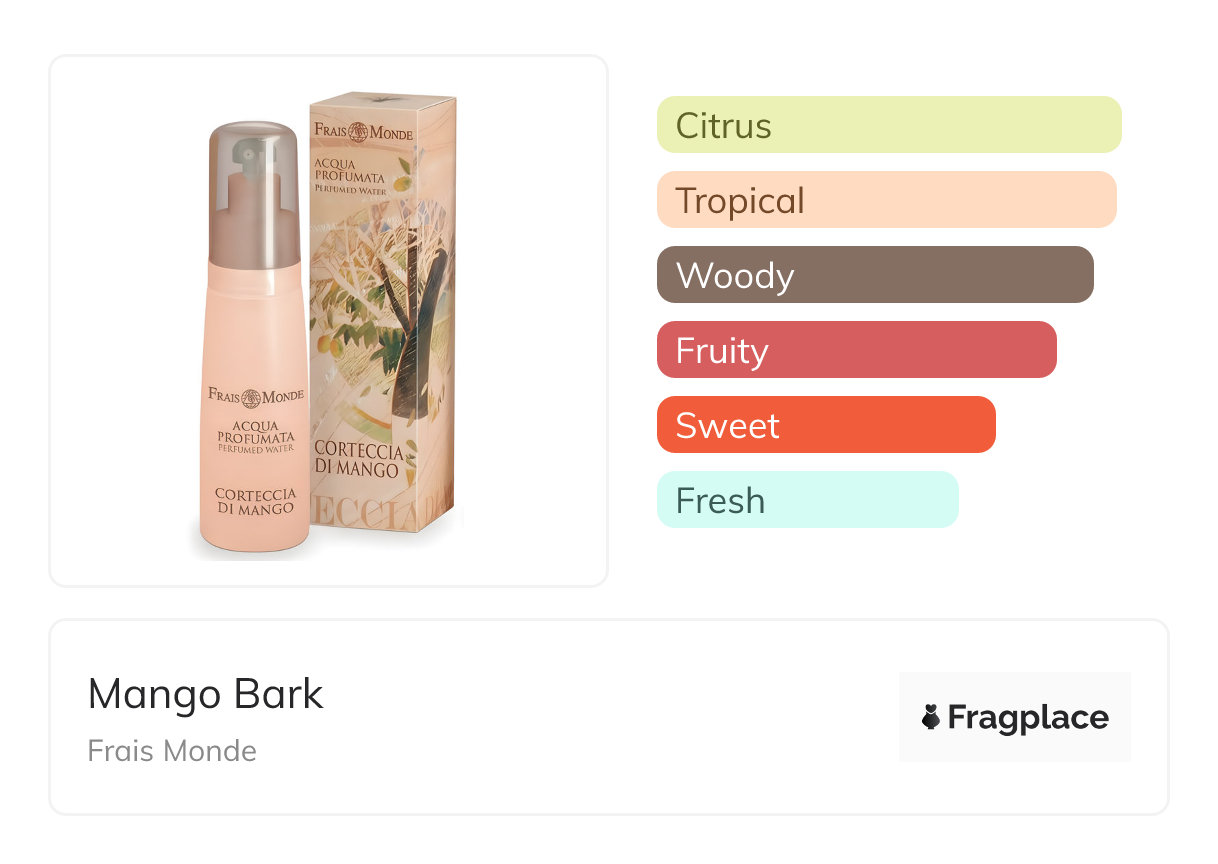Open the Mango Bark fragrance title
The height and width of the screenshot is (864, 1218).
206,694
